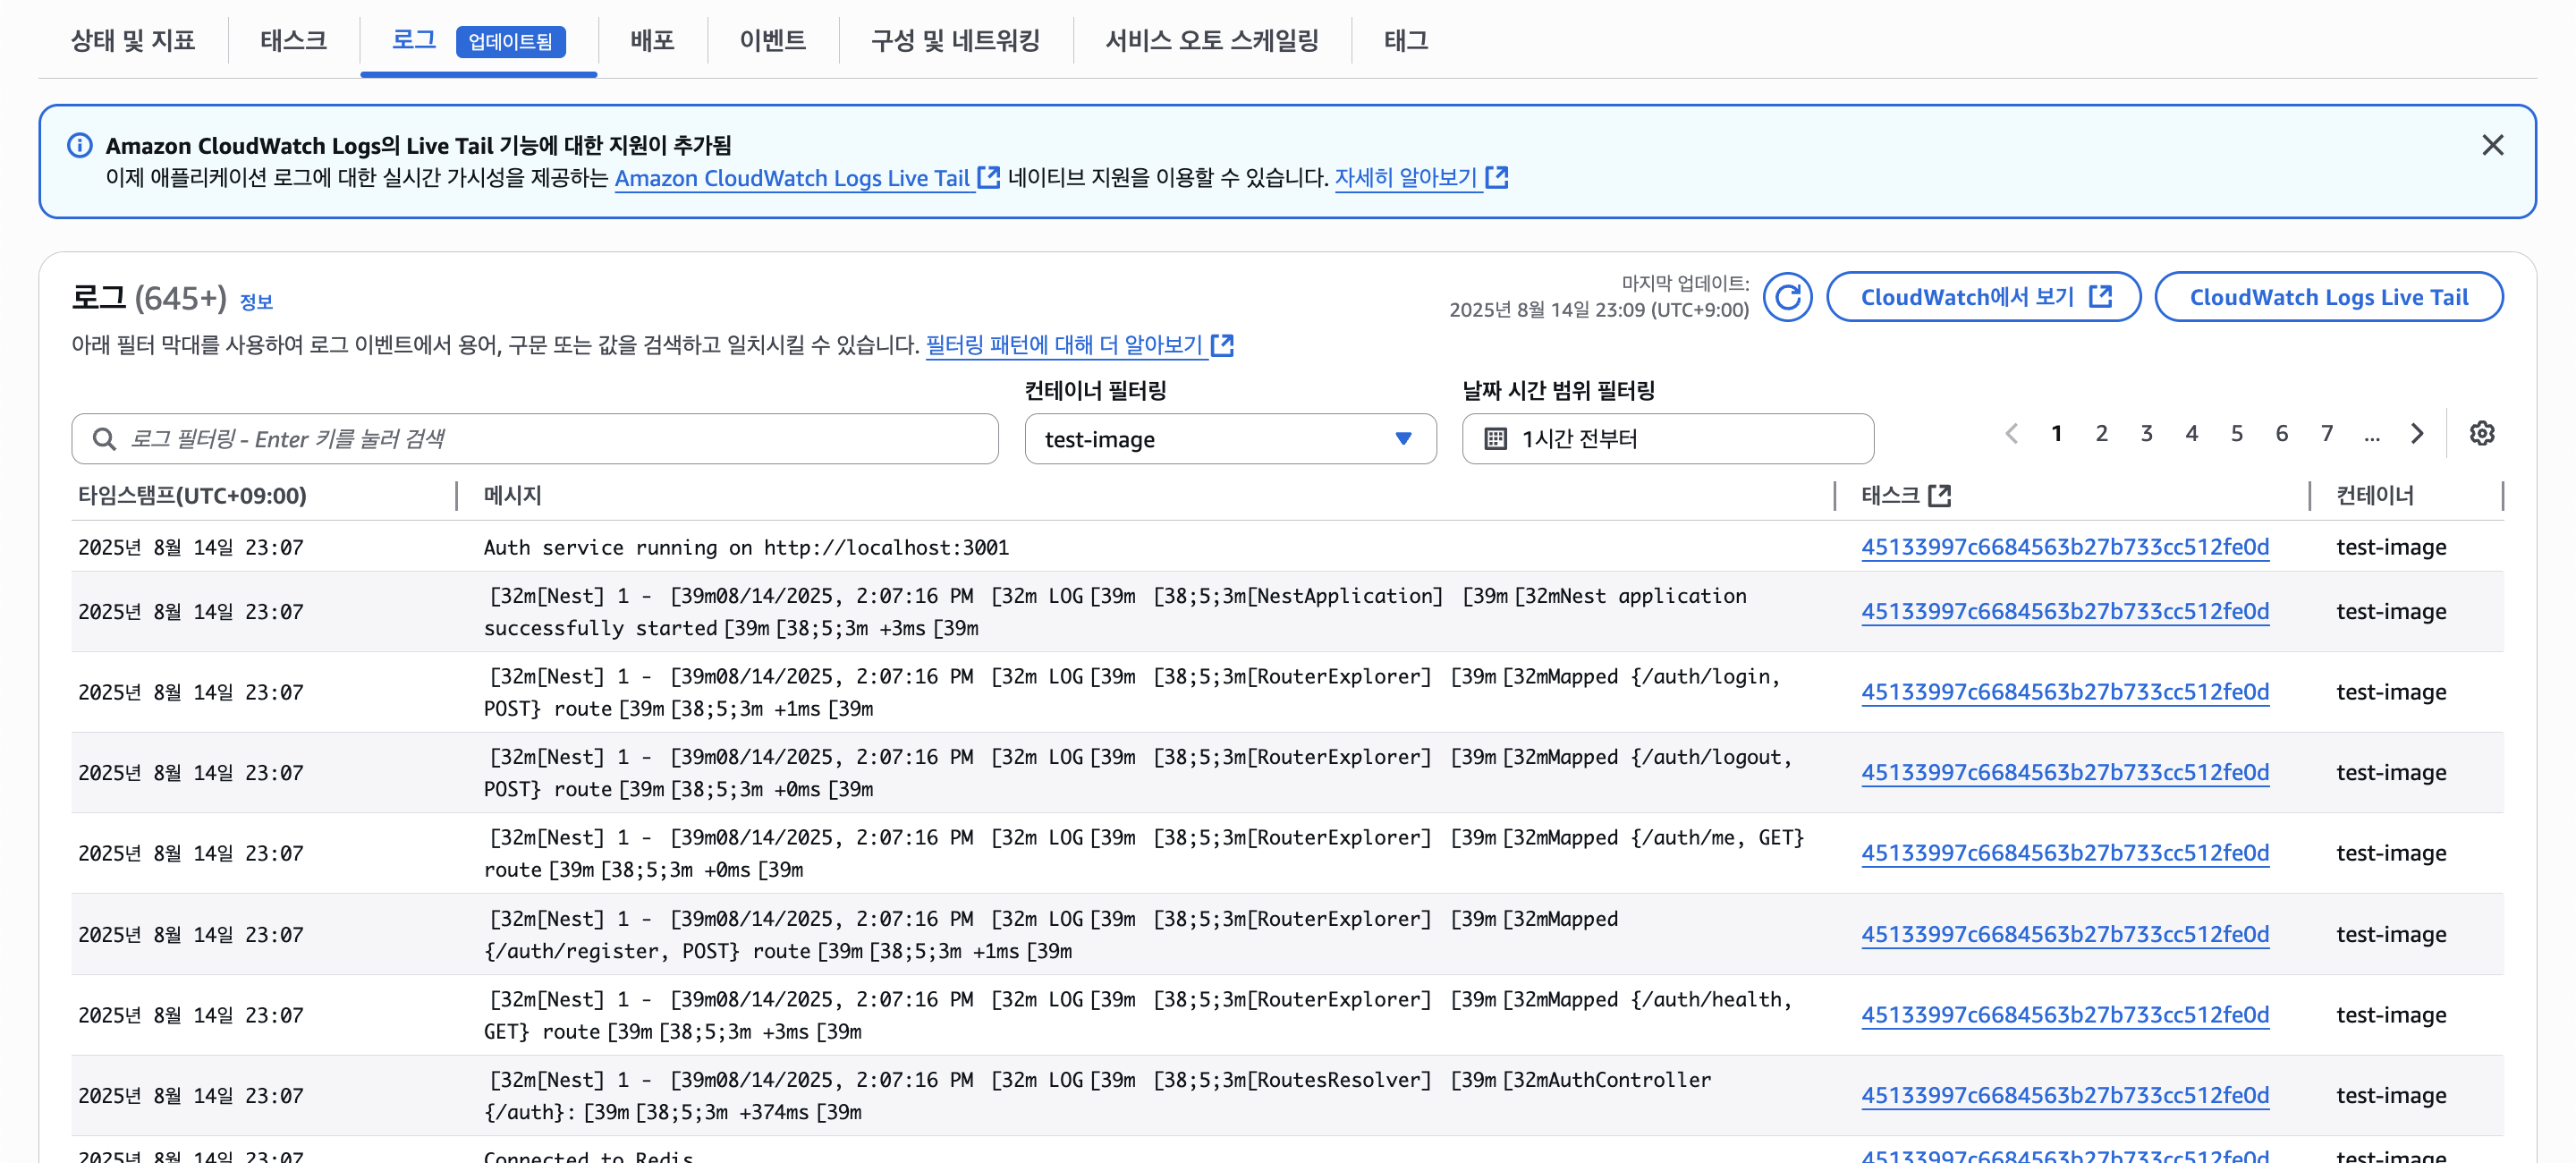Go to the next page of logs
Screen dimensions: 2576x1163
point(2416,434)
